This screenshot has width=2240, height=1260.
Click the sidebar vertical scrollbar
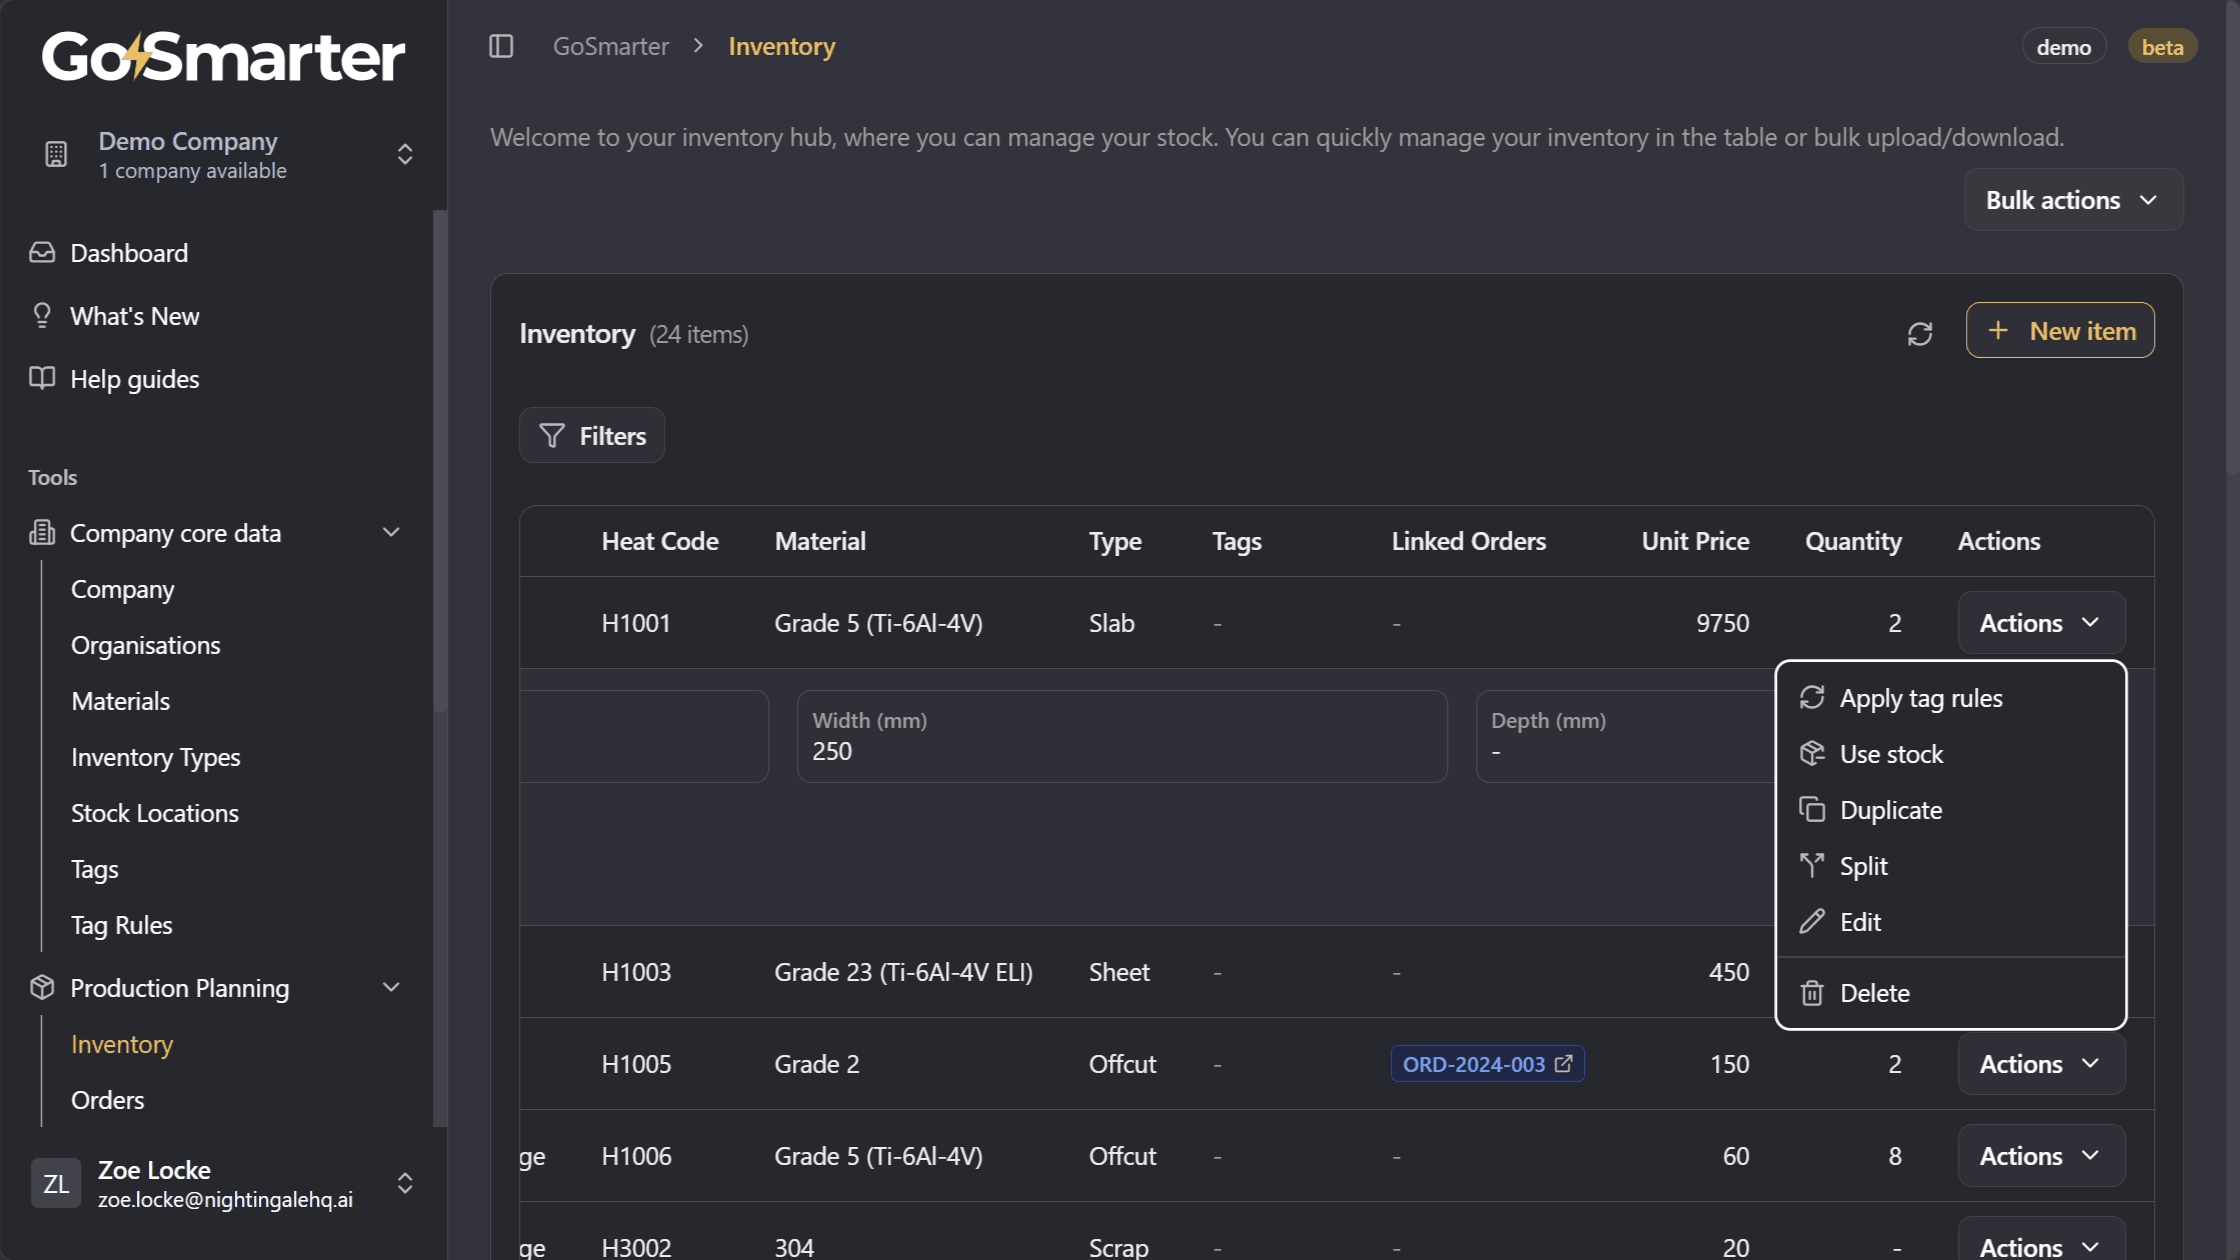coord(439,460)
